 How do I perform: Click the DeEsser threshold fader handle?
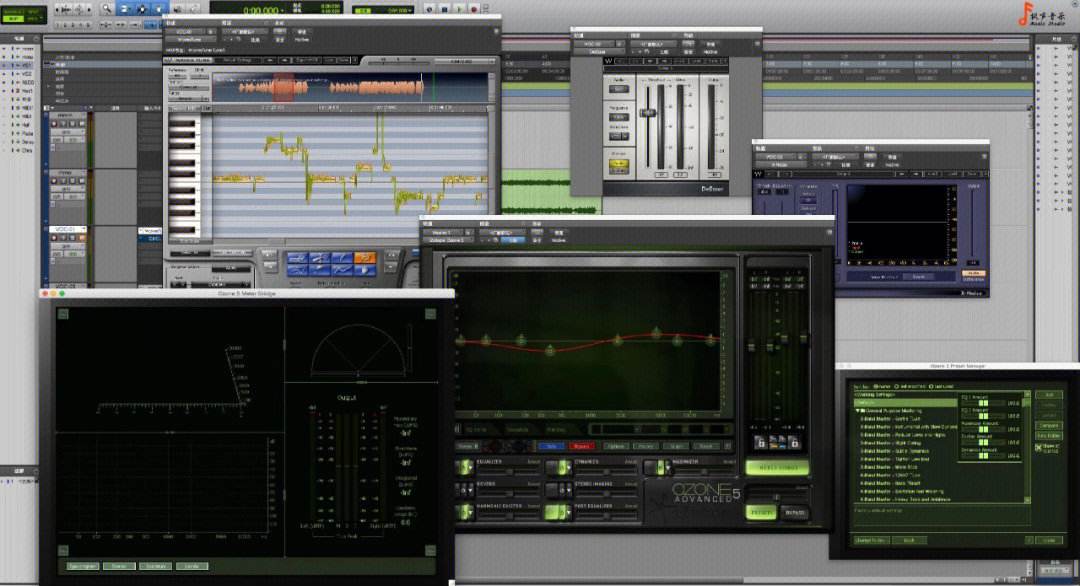pyautogui.click(x=648, y=112)
